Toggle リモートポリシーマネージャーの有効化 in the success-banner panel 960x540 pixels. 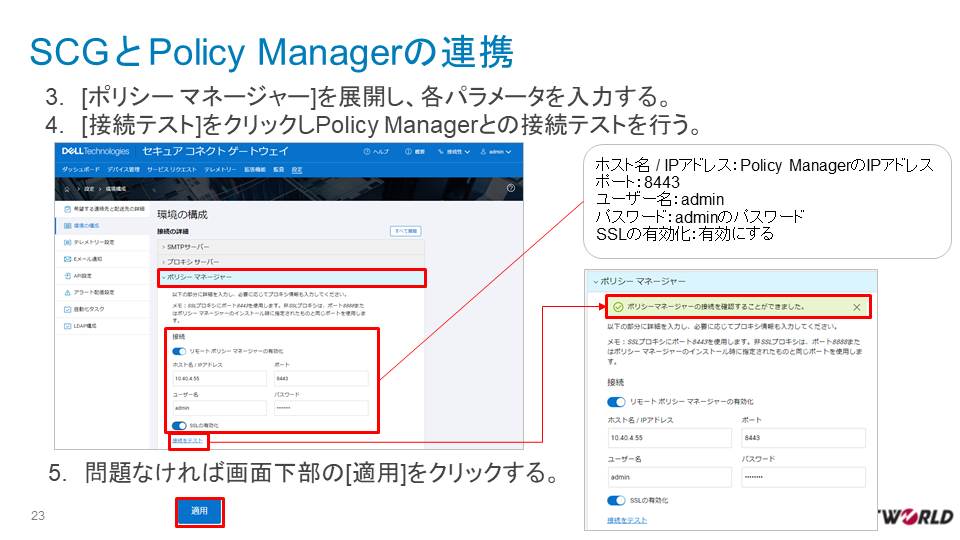[616, 402]
